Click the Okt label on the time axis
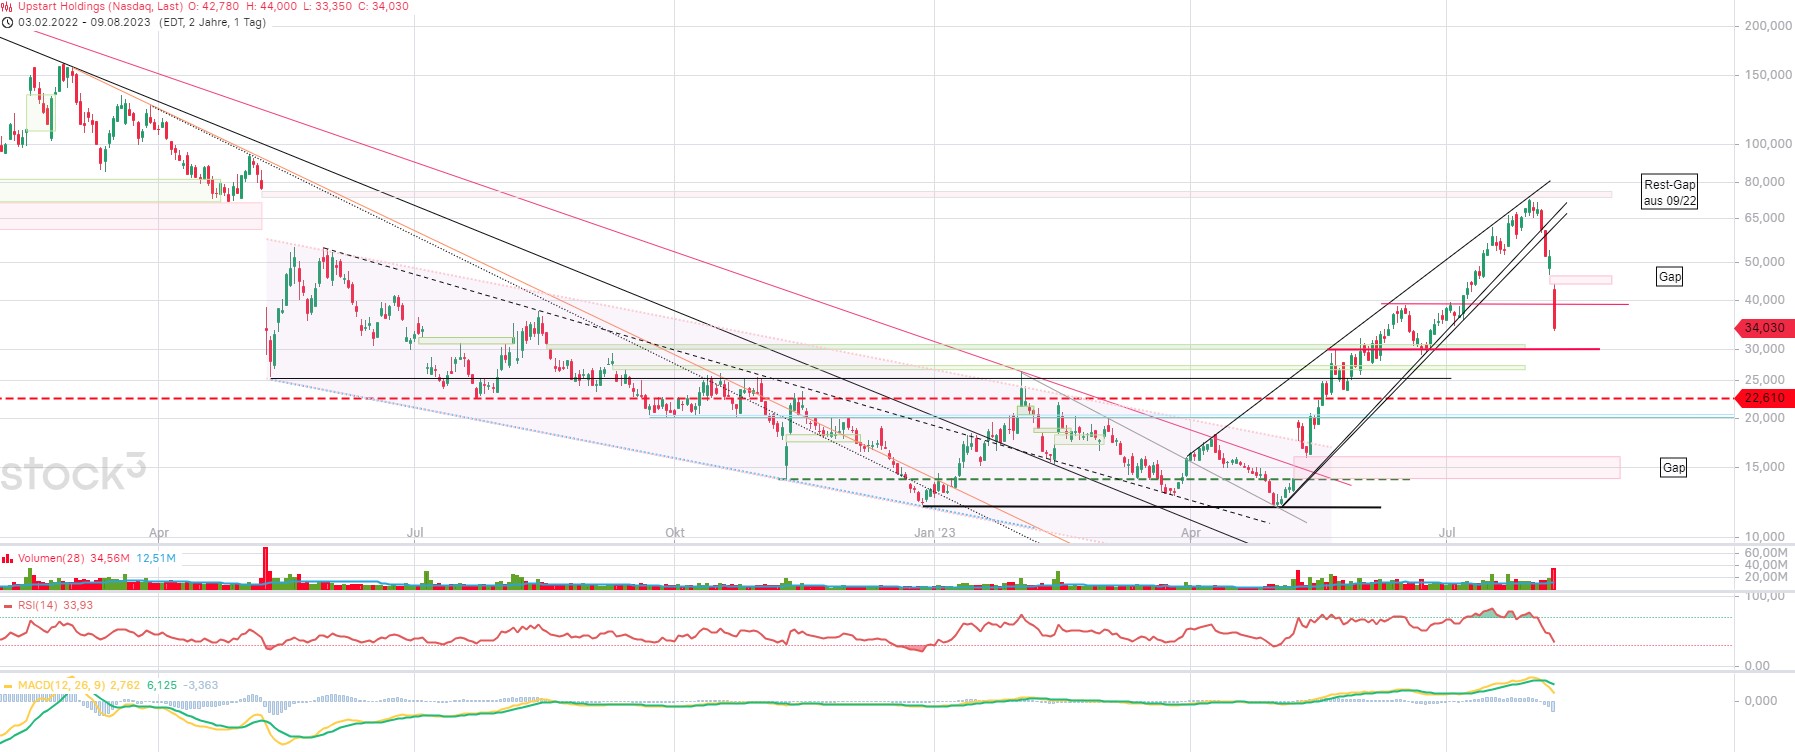Viewport: 1795px width, 752px height. click(675, 533)
